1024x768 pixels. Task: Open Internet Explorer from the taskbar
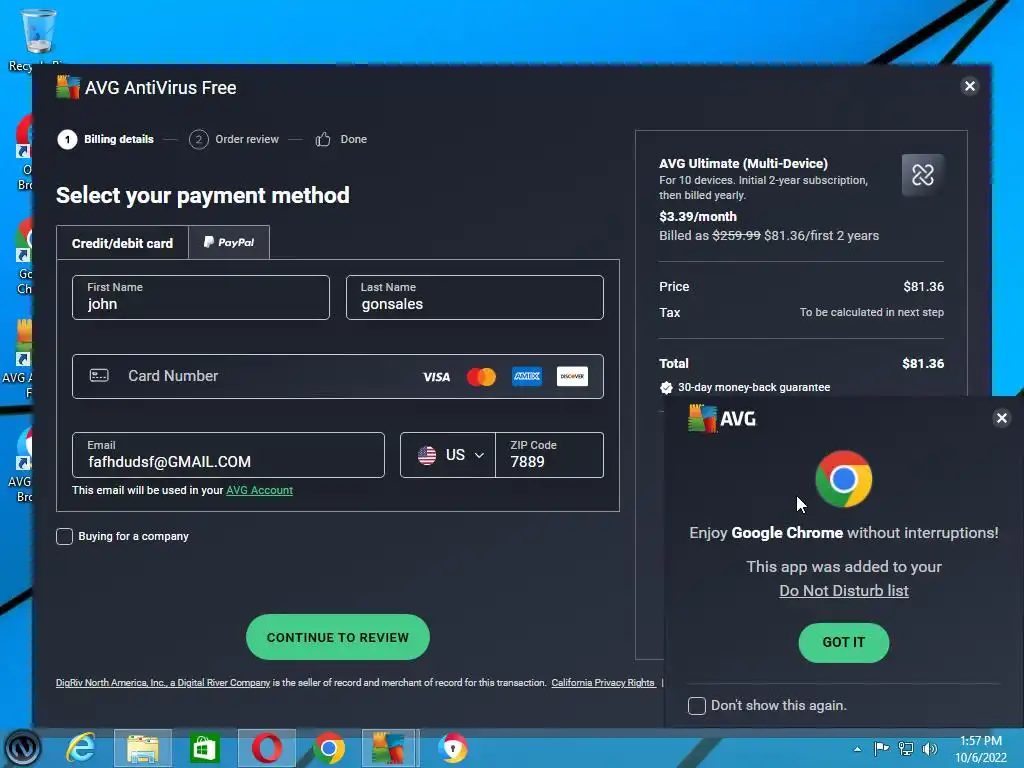82,748
